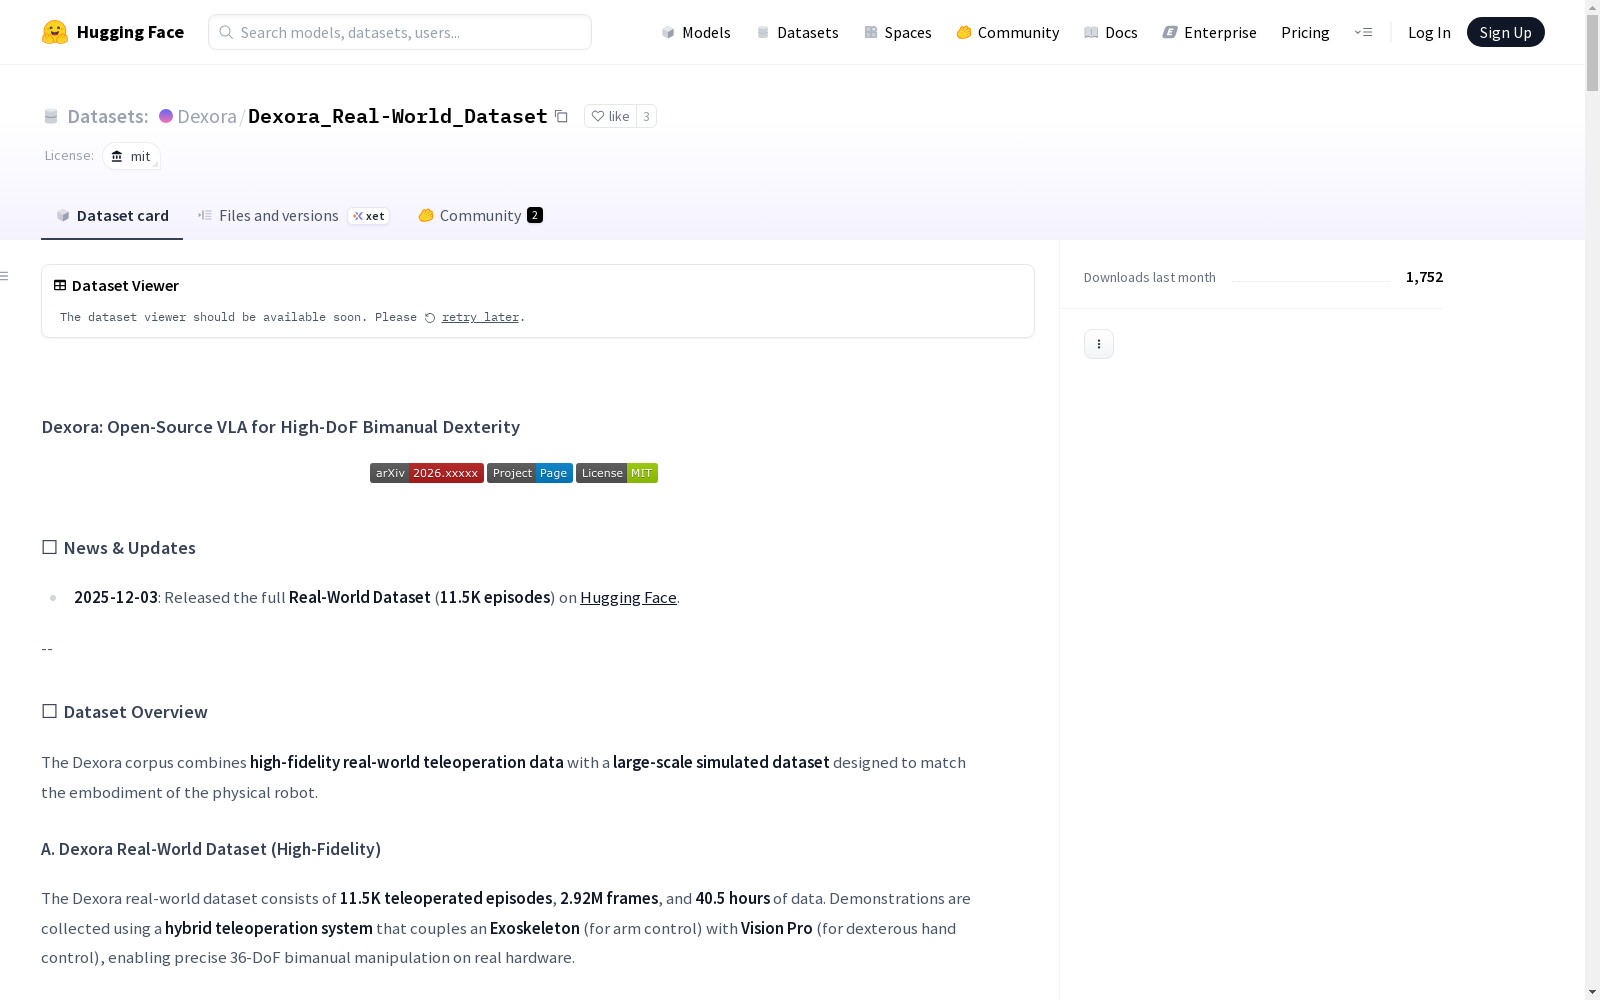Open the mit license tag
Viewport: 1600px width, 1000px height.
(x=131, y=156)
